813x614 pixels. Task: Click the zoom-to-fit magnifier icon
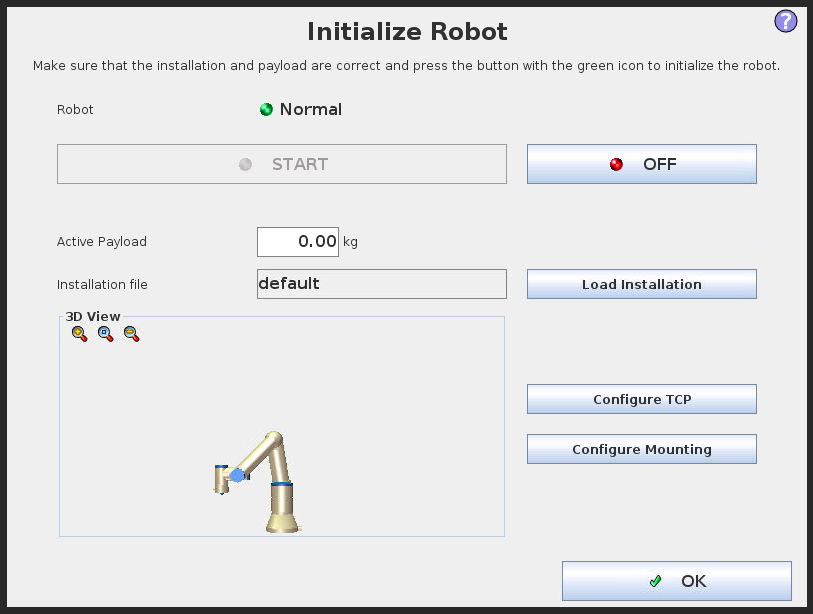pyautogui.click(x=105, y=334)
